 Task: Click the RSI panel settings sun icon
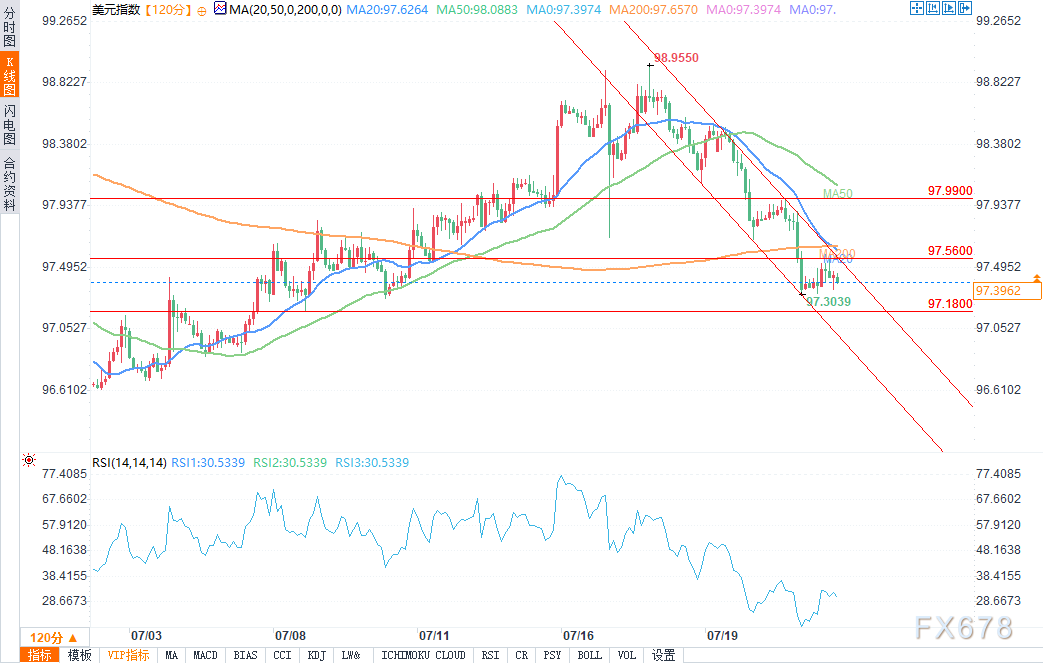click(x=28, y=462)
